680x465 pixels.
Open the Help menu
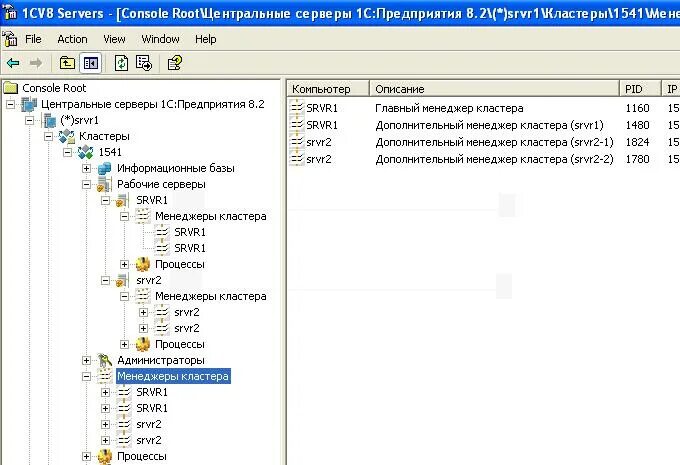pyautogui.click(x=206, y=39)
